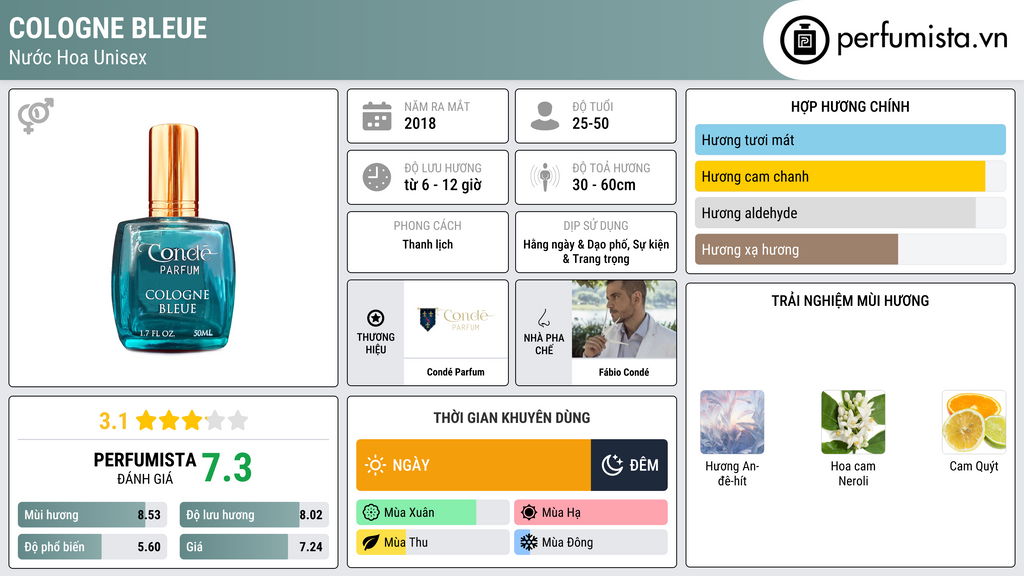Click the clock icon beside Độ lưu hương

tap(377, 177)
